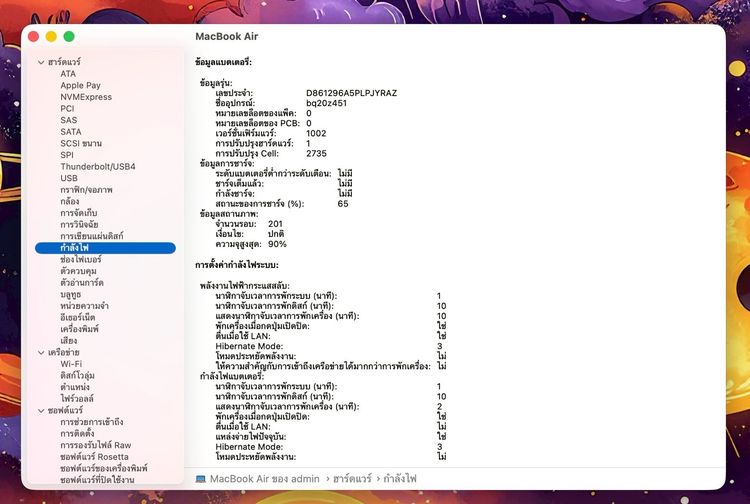Viewport: 750px width, 504px height.
Task: Open SCSI ขนาน sidebar item
Action: pyautogui.click(x=81, y=143)
